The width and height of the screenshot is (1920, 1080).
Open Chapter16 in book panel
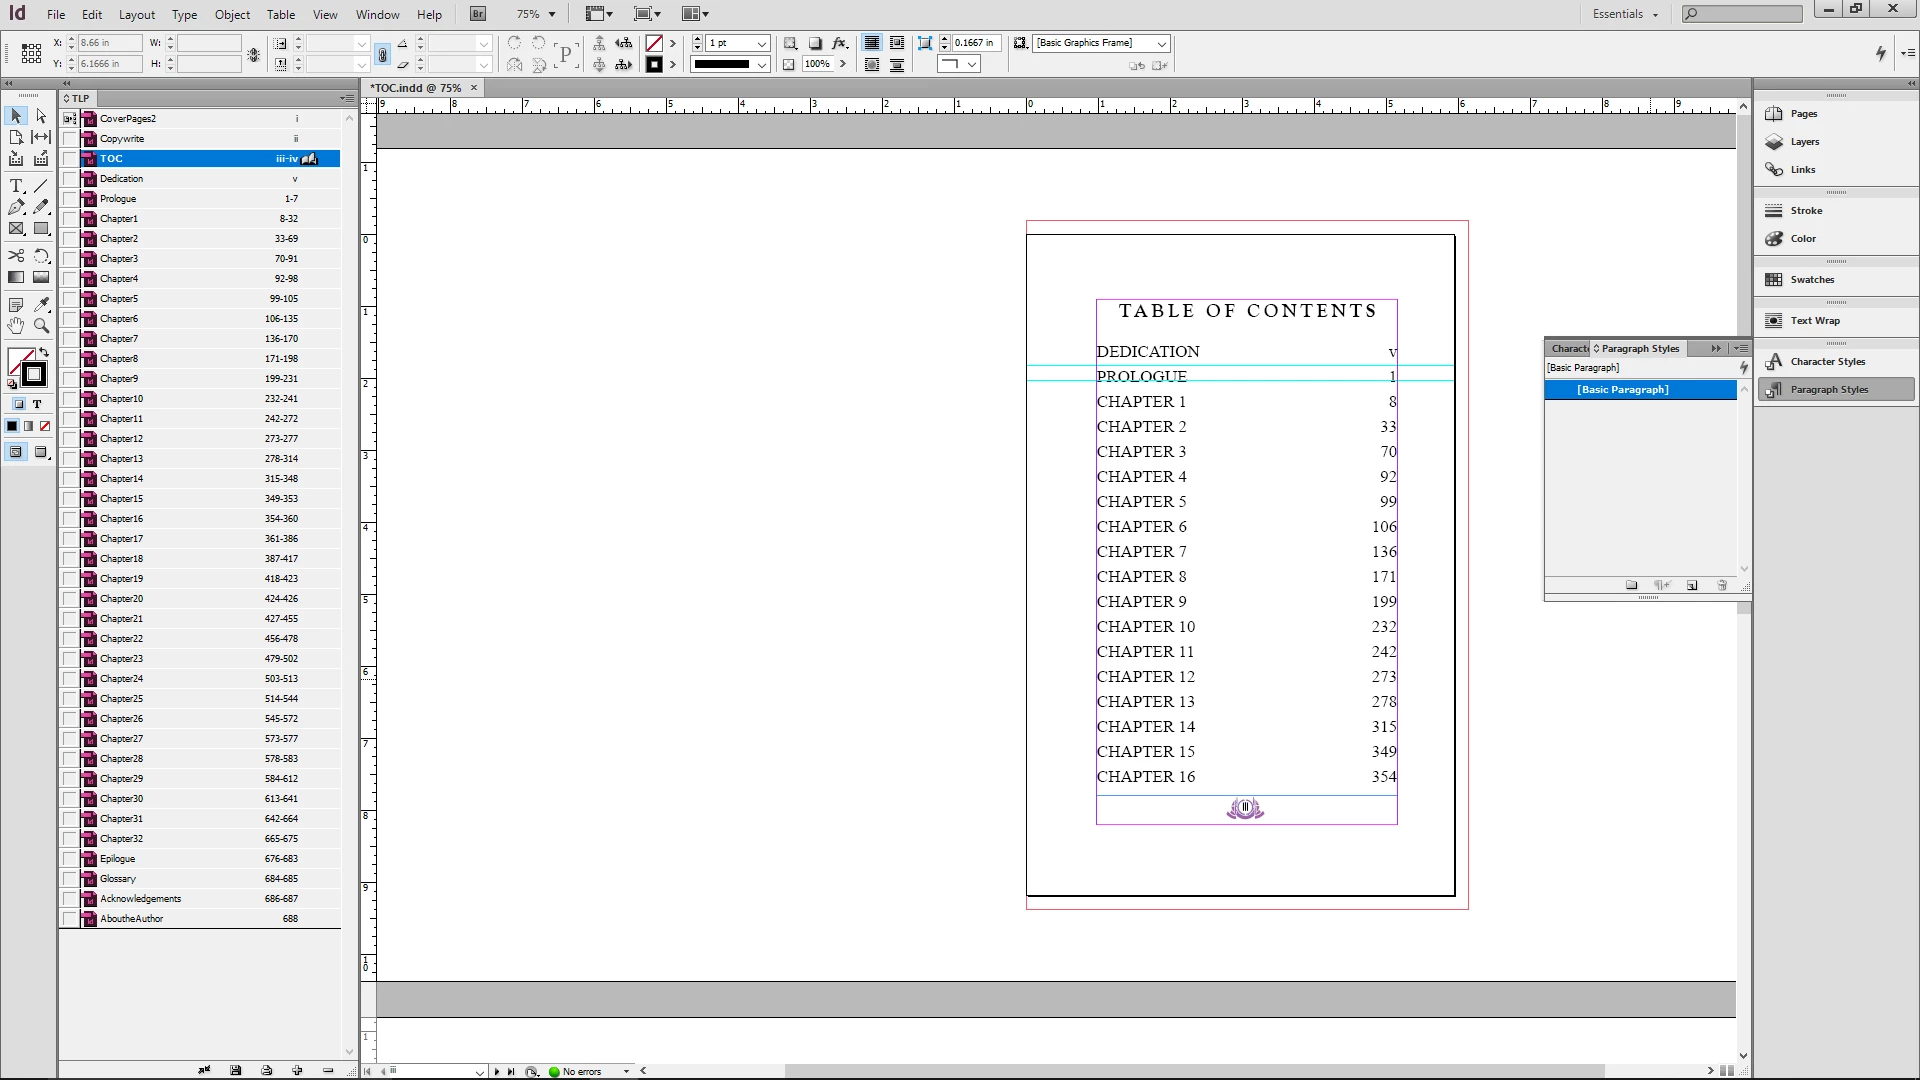[x=121, y=518]
